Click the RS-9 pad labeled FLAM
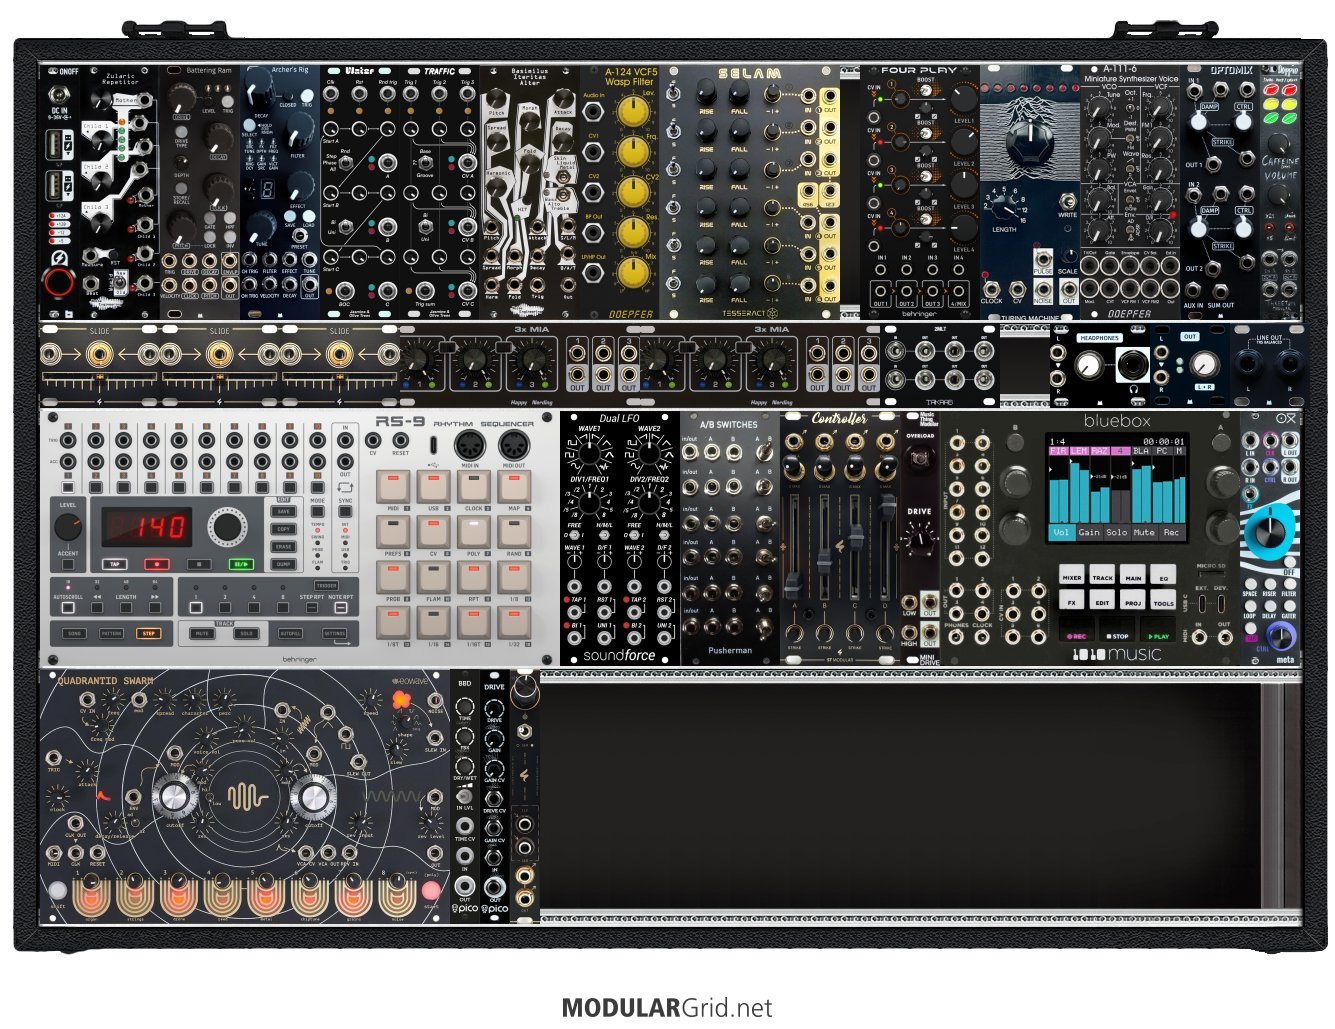This screenshot has height=1029, width=1335. tap(433, 577)
